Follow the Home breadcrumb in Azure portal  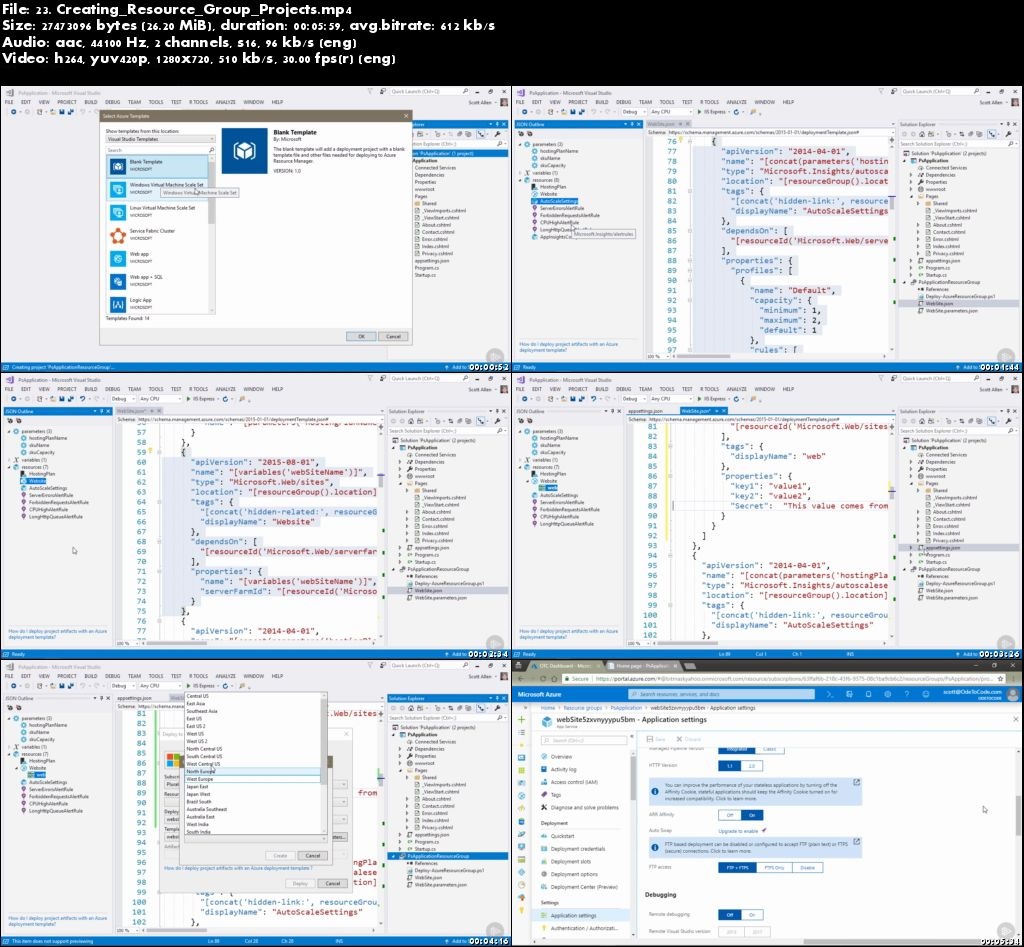[548, 708]
